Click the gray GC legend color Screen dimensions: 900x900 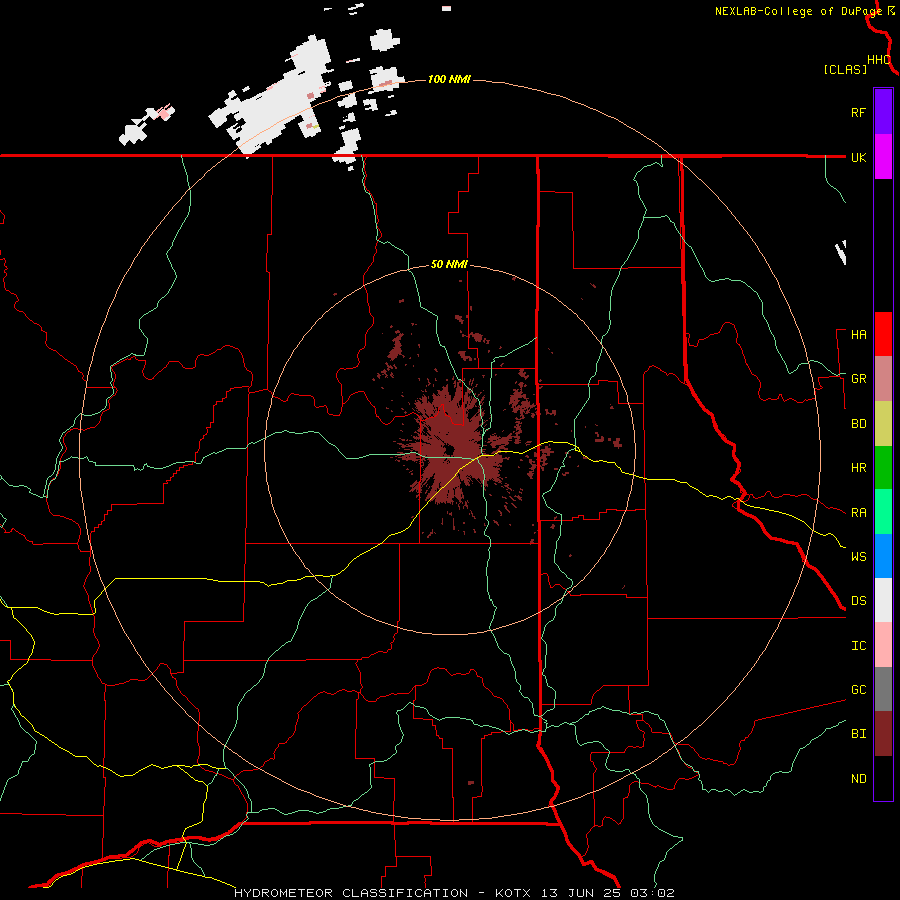click(883, 689)
